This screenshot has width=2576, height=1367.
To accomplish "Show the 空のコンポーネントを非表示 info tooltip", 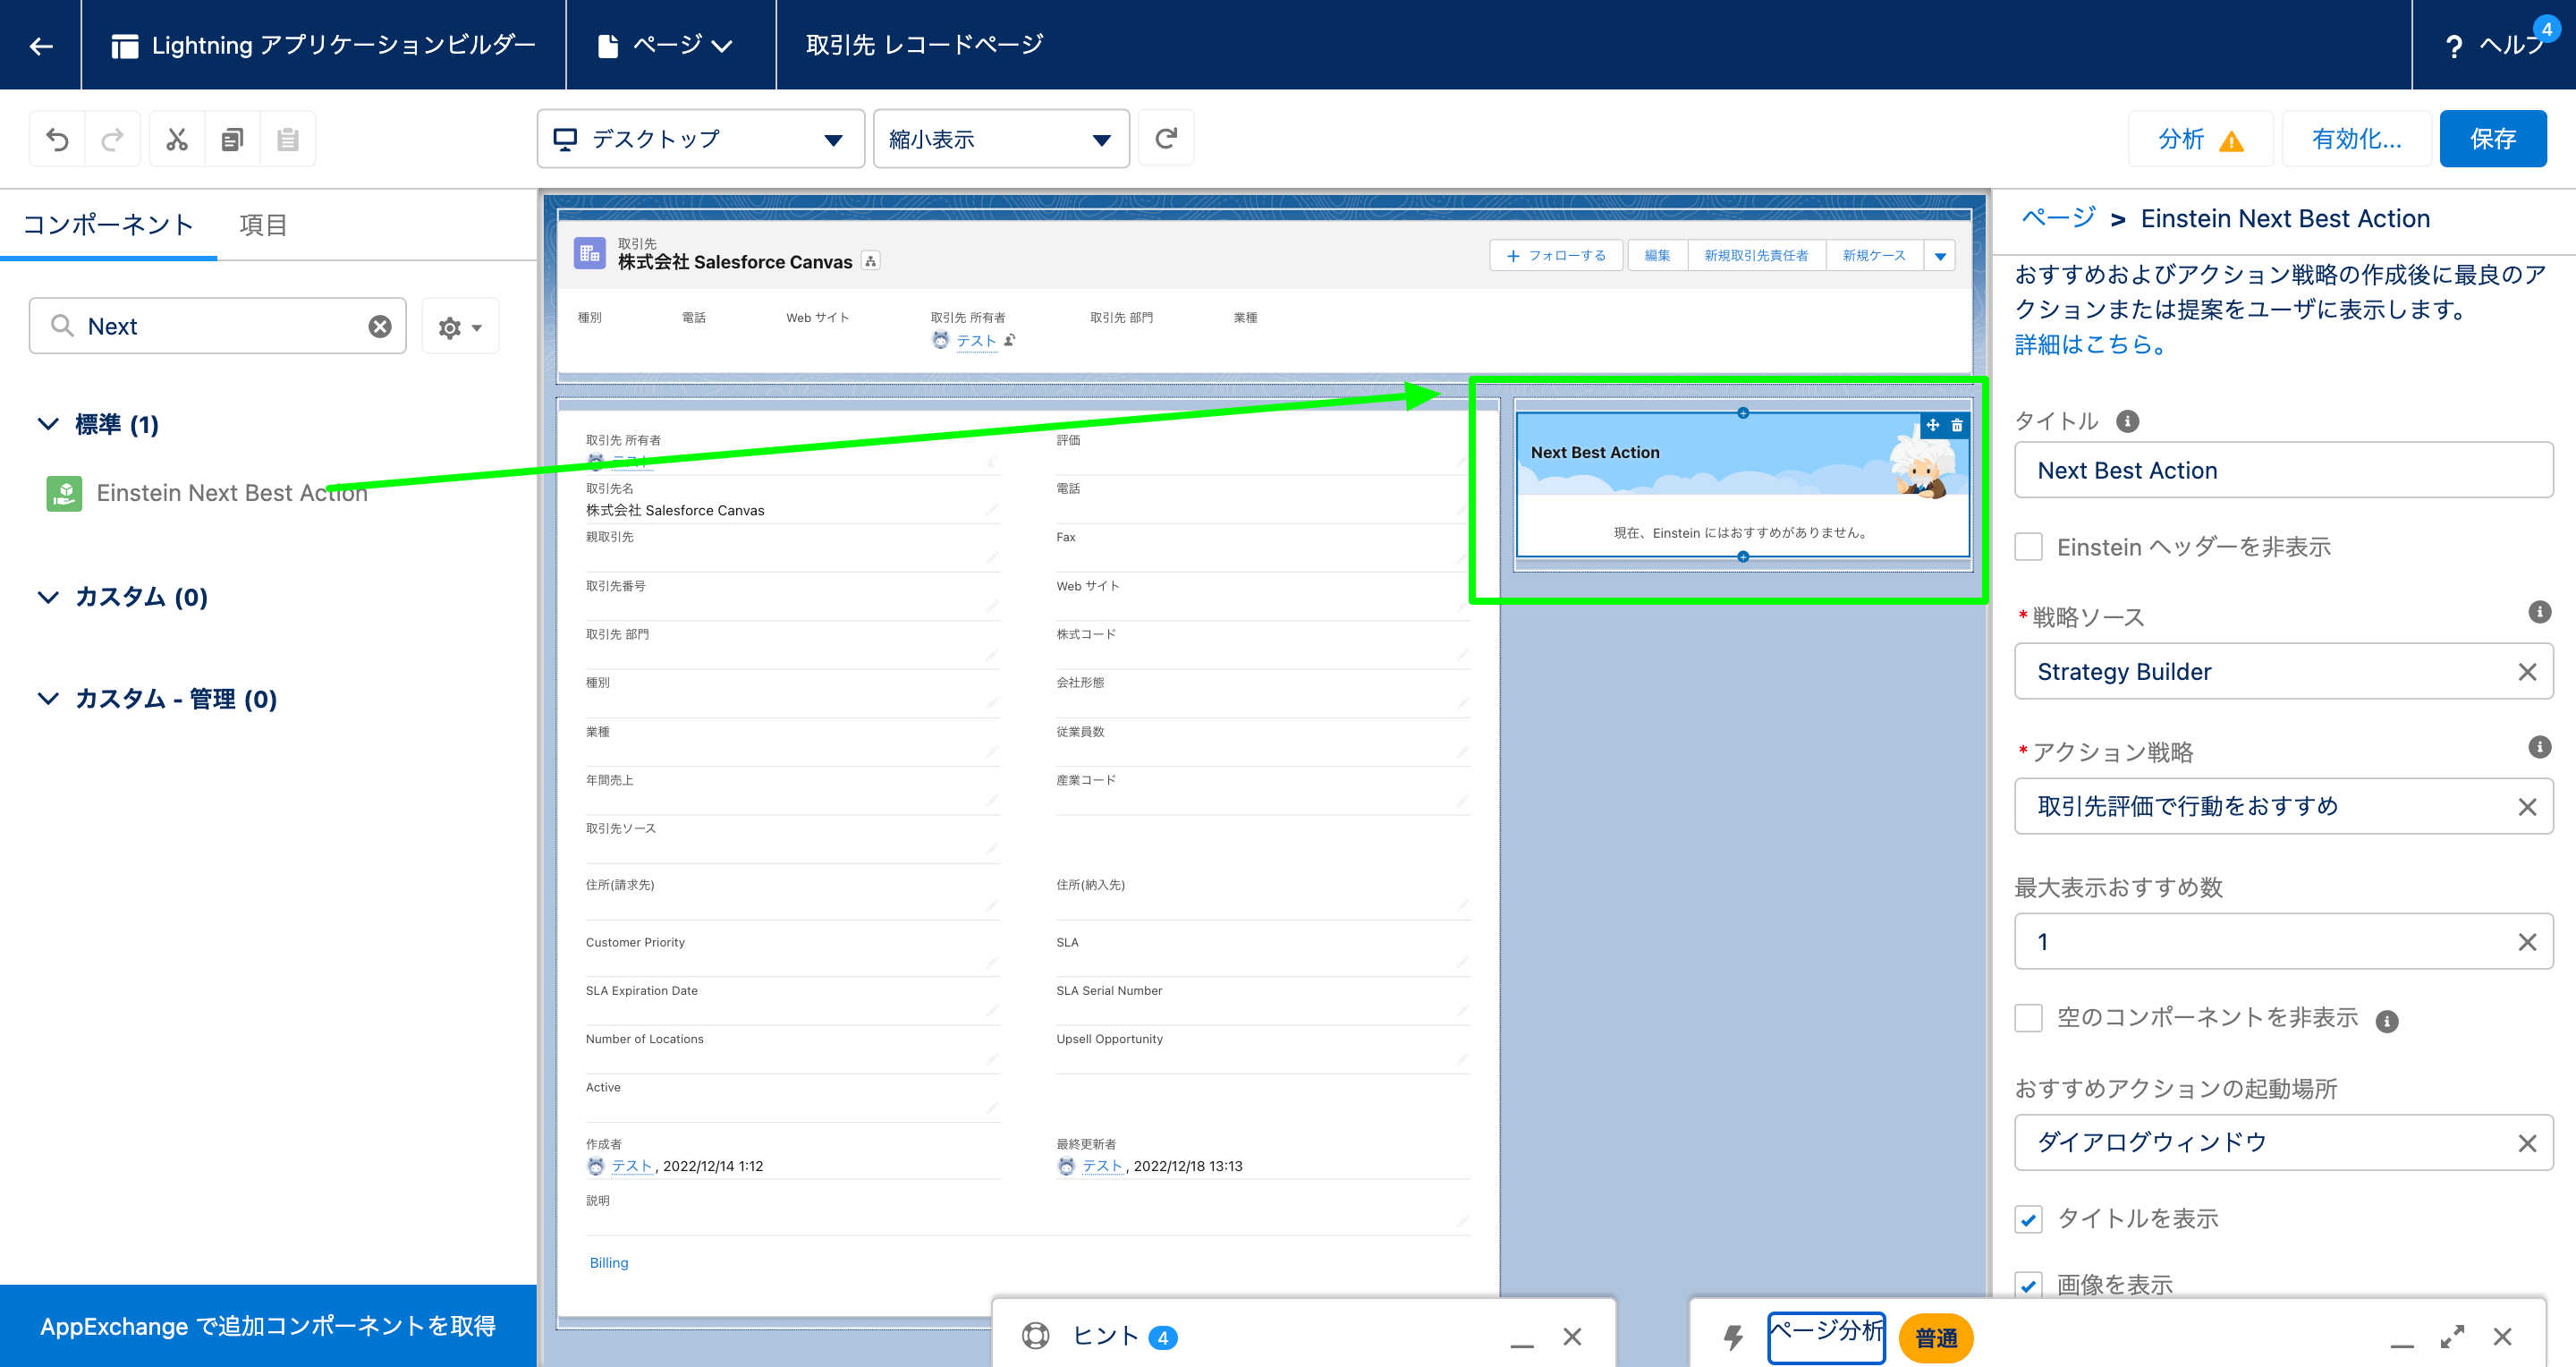I will pos(2387,1021).
